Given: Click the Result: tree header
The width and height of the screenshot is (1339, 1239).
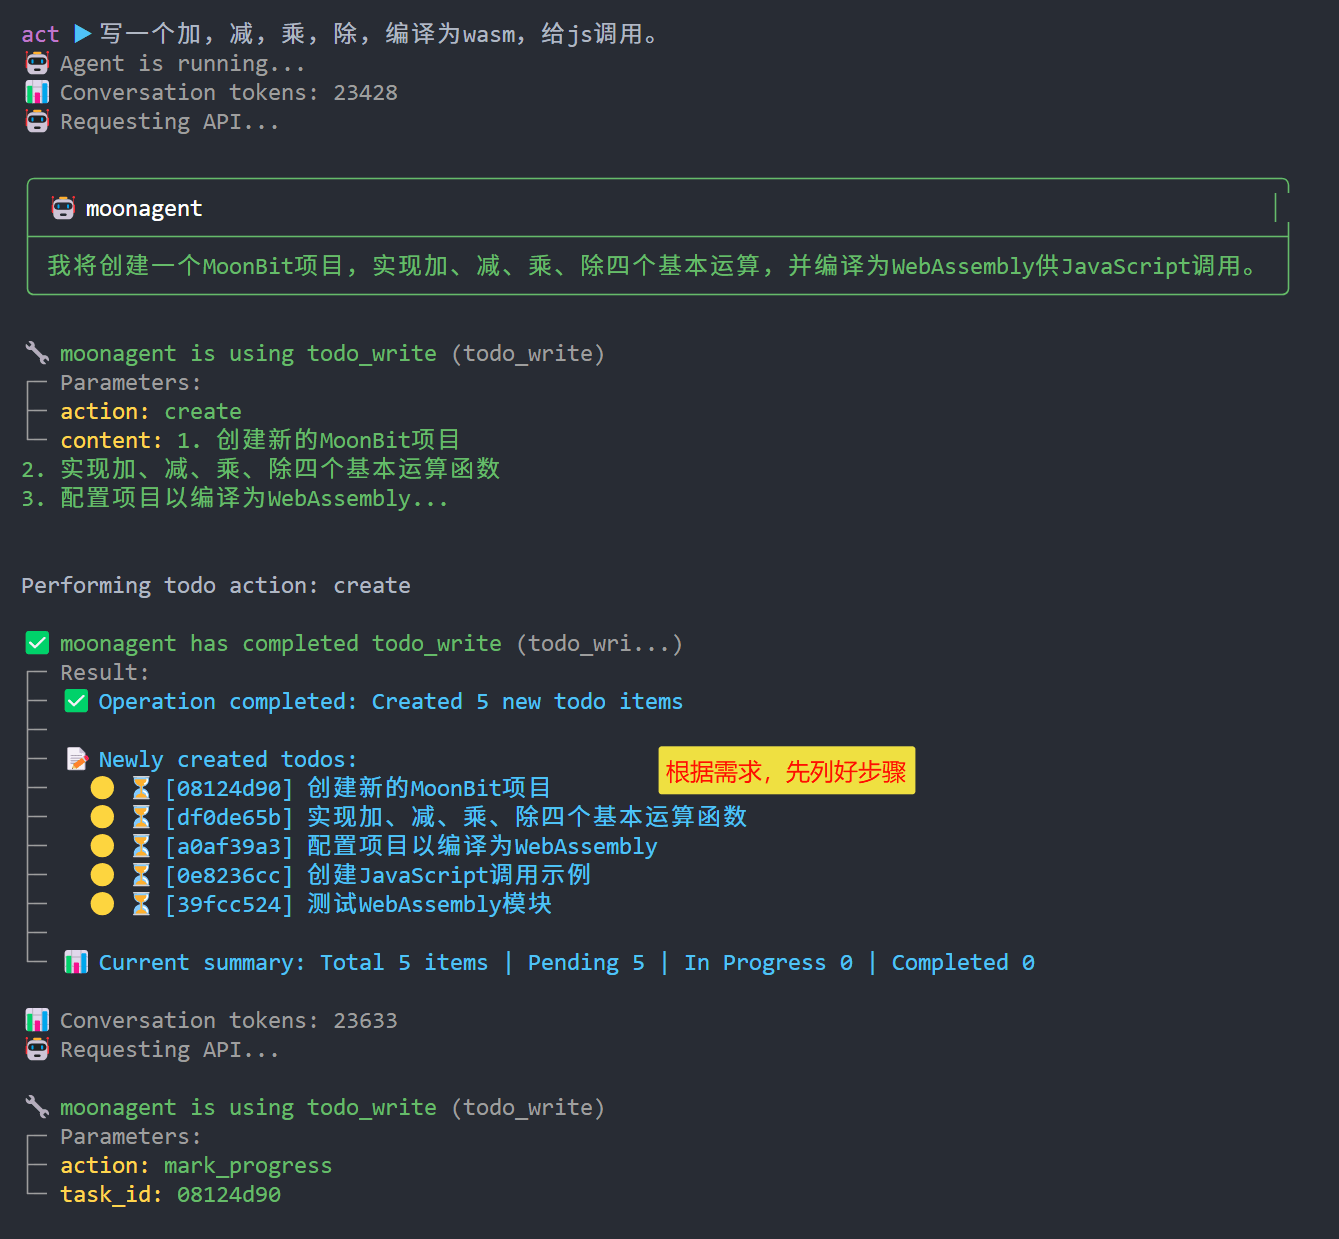Looking at the screenshot, I should pos(104,672).
